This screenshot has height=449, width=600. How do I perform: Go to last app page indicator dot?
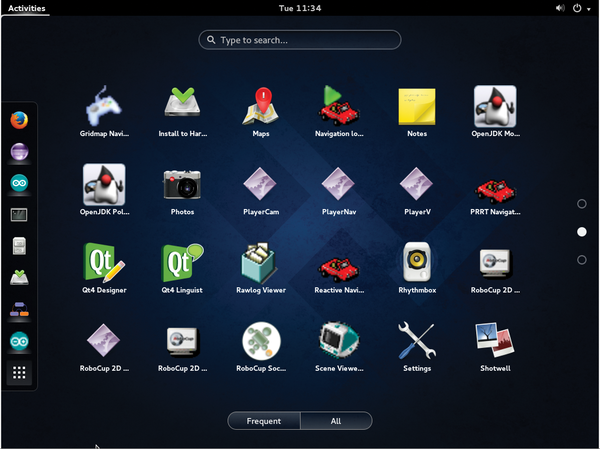point(582,260)
